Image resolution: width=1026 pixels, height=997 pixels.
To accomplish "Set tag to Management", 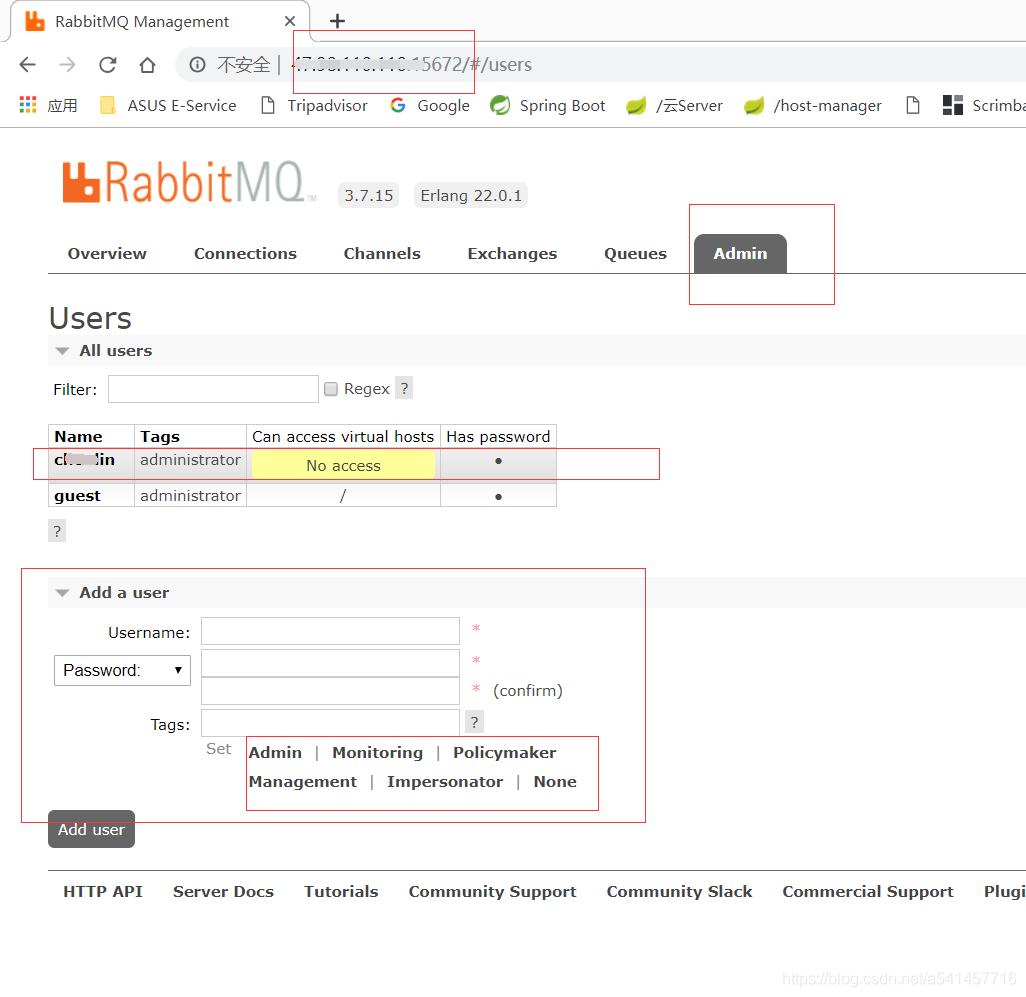I will pyautogui.click(x=303, y=782).
